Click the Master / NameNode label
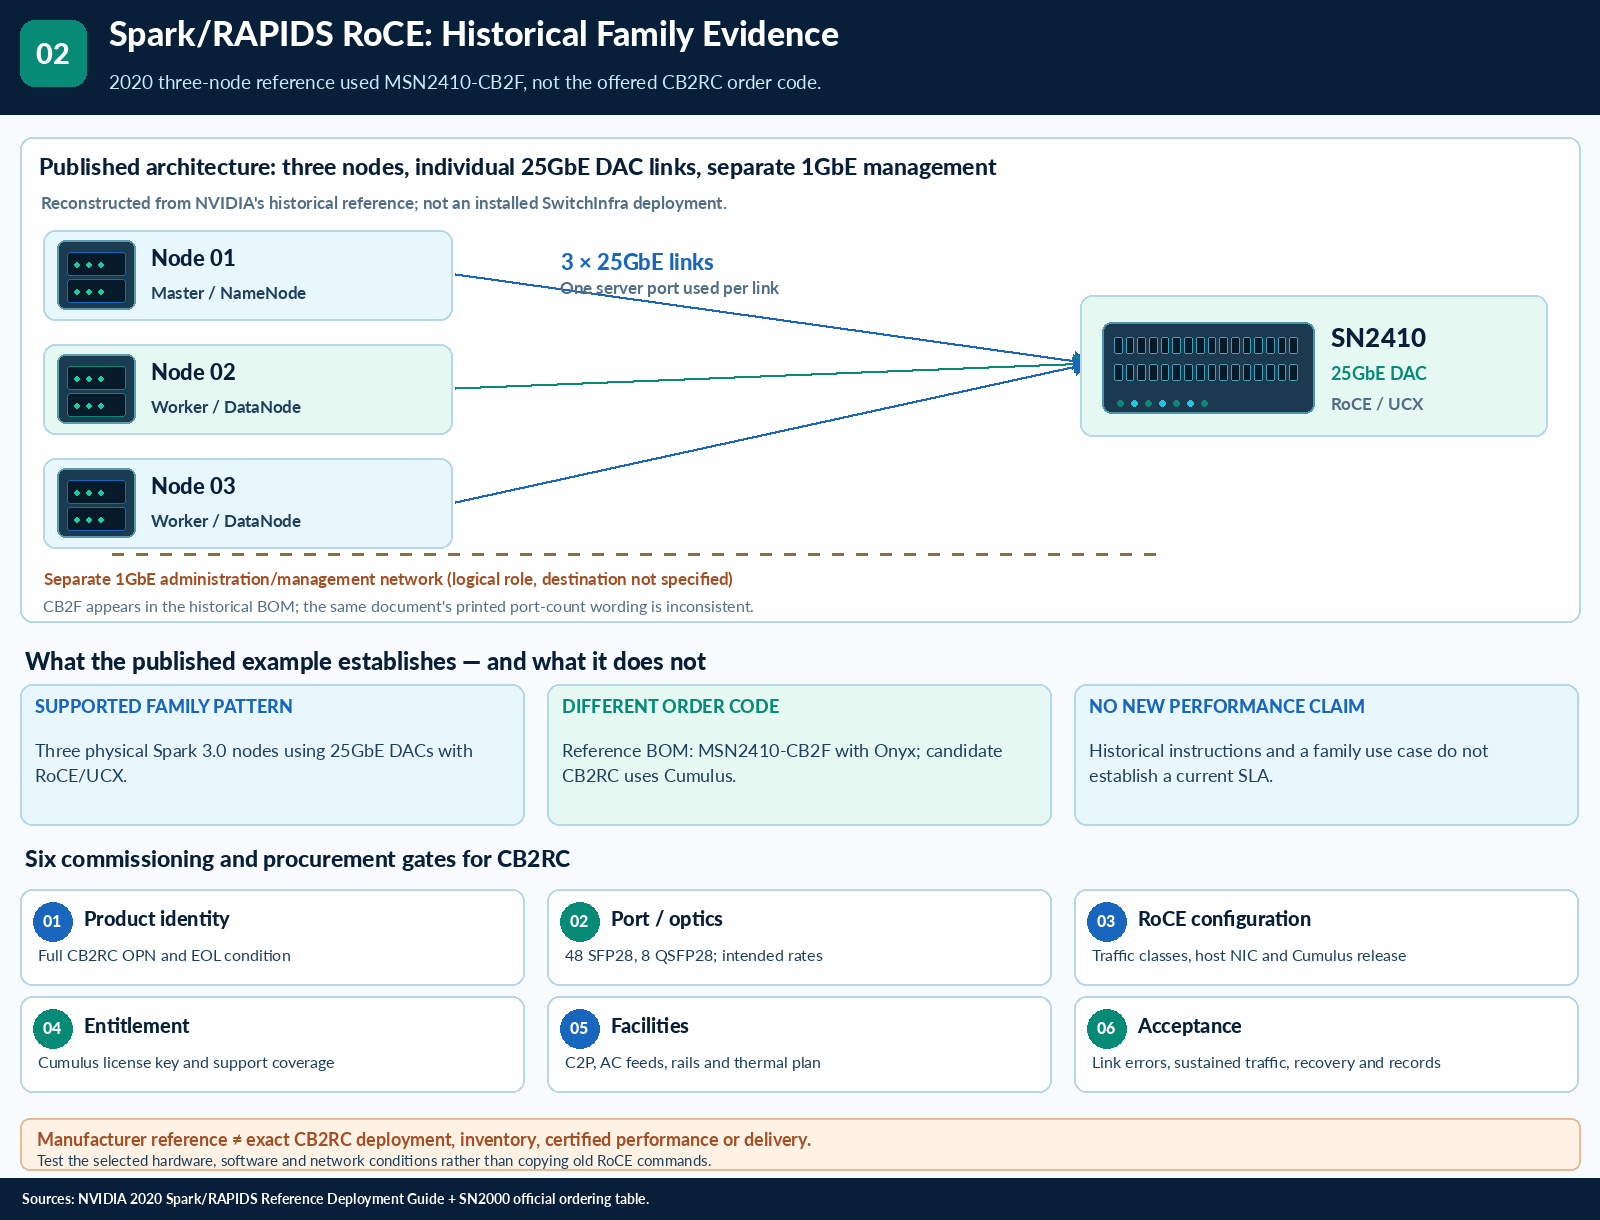 [x=228, y=293]
